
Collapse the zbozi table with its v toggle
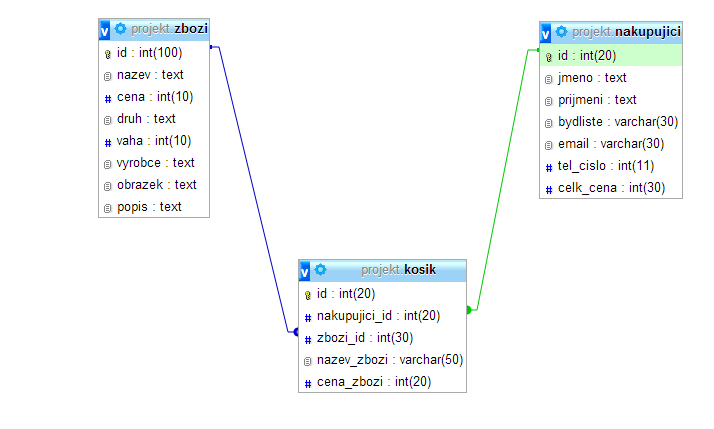coord(105,29)
